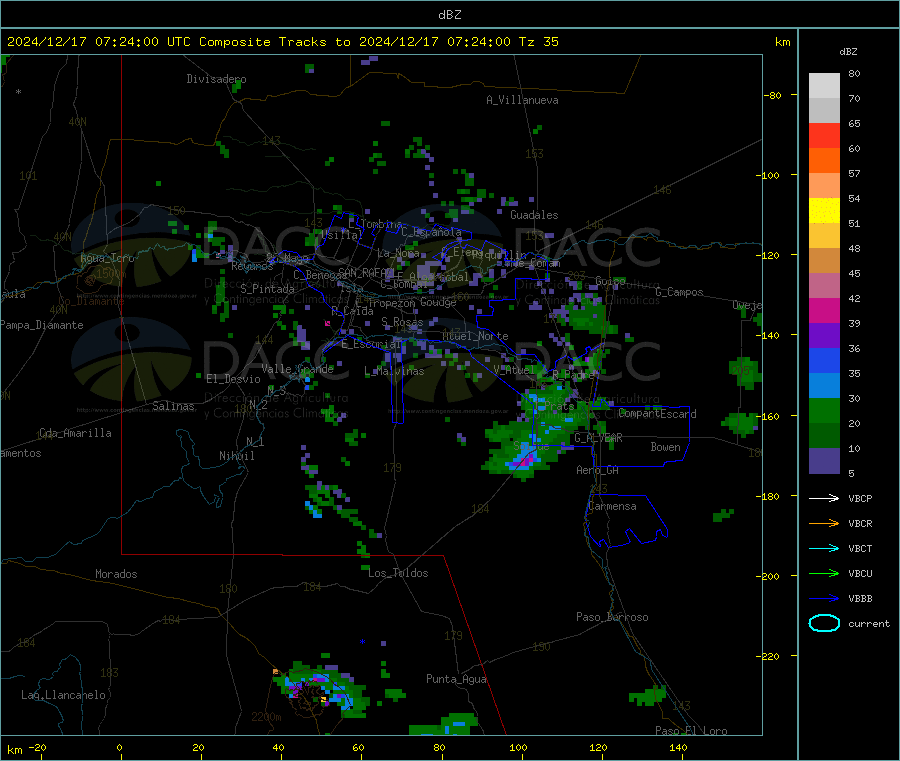Screen dimensions: 900x761
Task: Click the '40' tick on the bottom axis
Action: (x=278, y=747)
